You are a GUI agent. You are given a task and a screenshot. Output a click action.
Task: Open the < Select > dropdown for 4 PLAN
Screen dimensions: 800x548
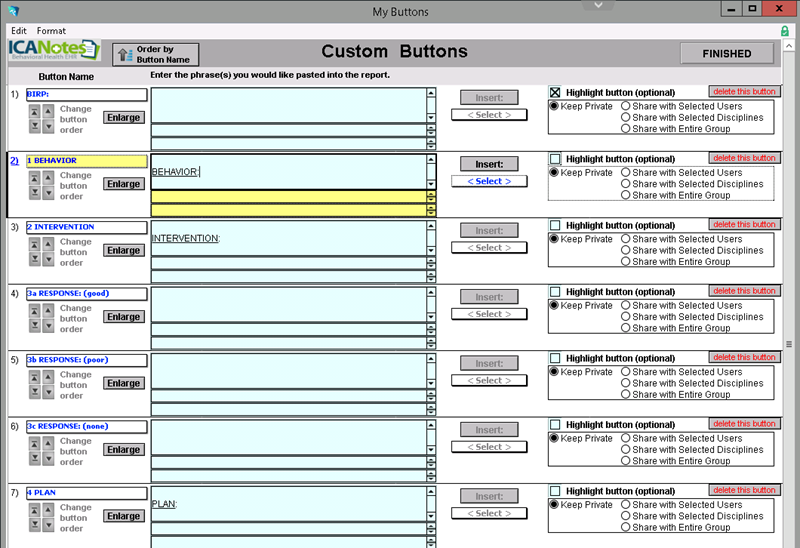(x=489, y=513)
